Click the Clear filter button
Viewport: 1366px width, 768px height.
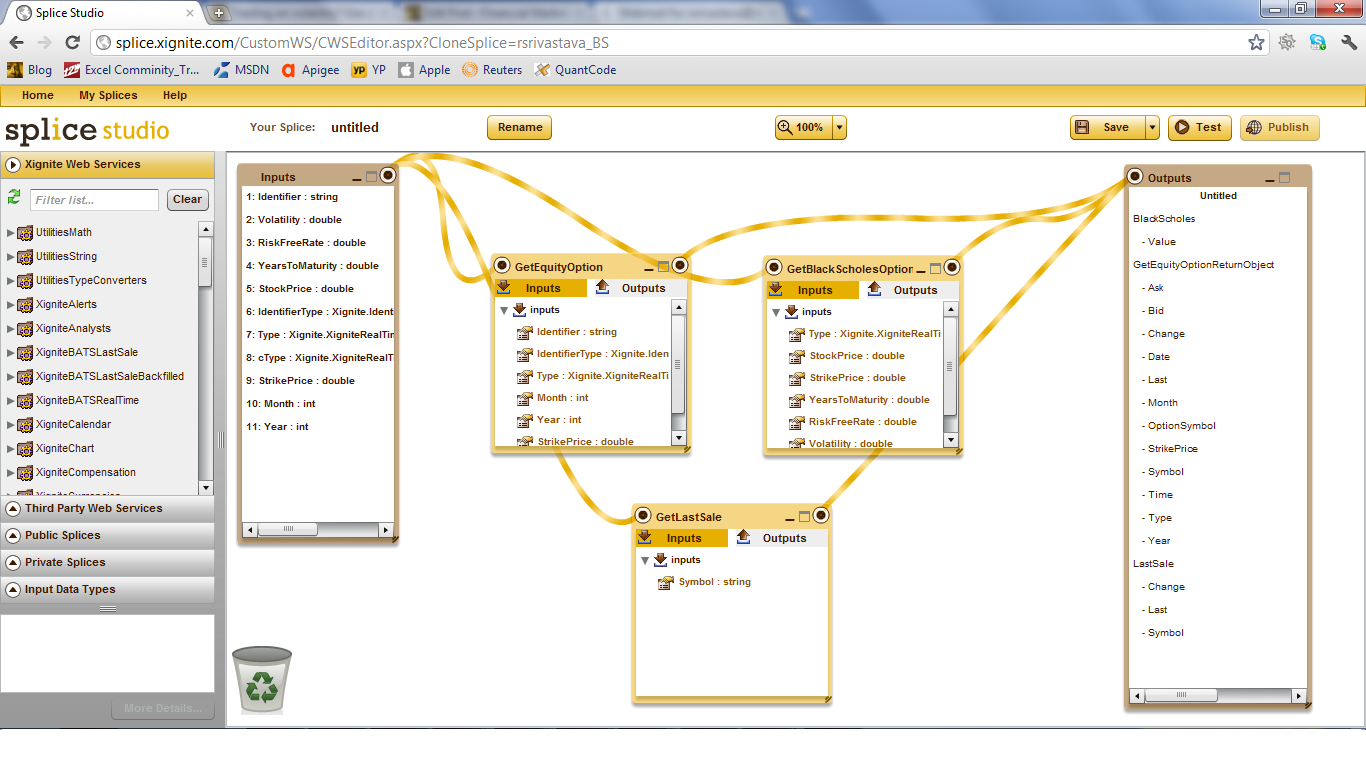[x=187, y=199]
